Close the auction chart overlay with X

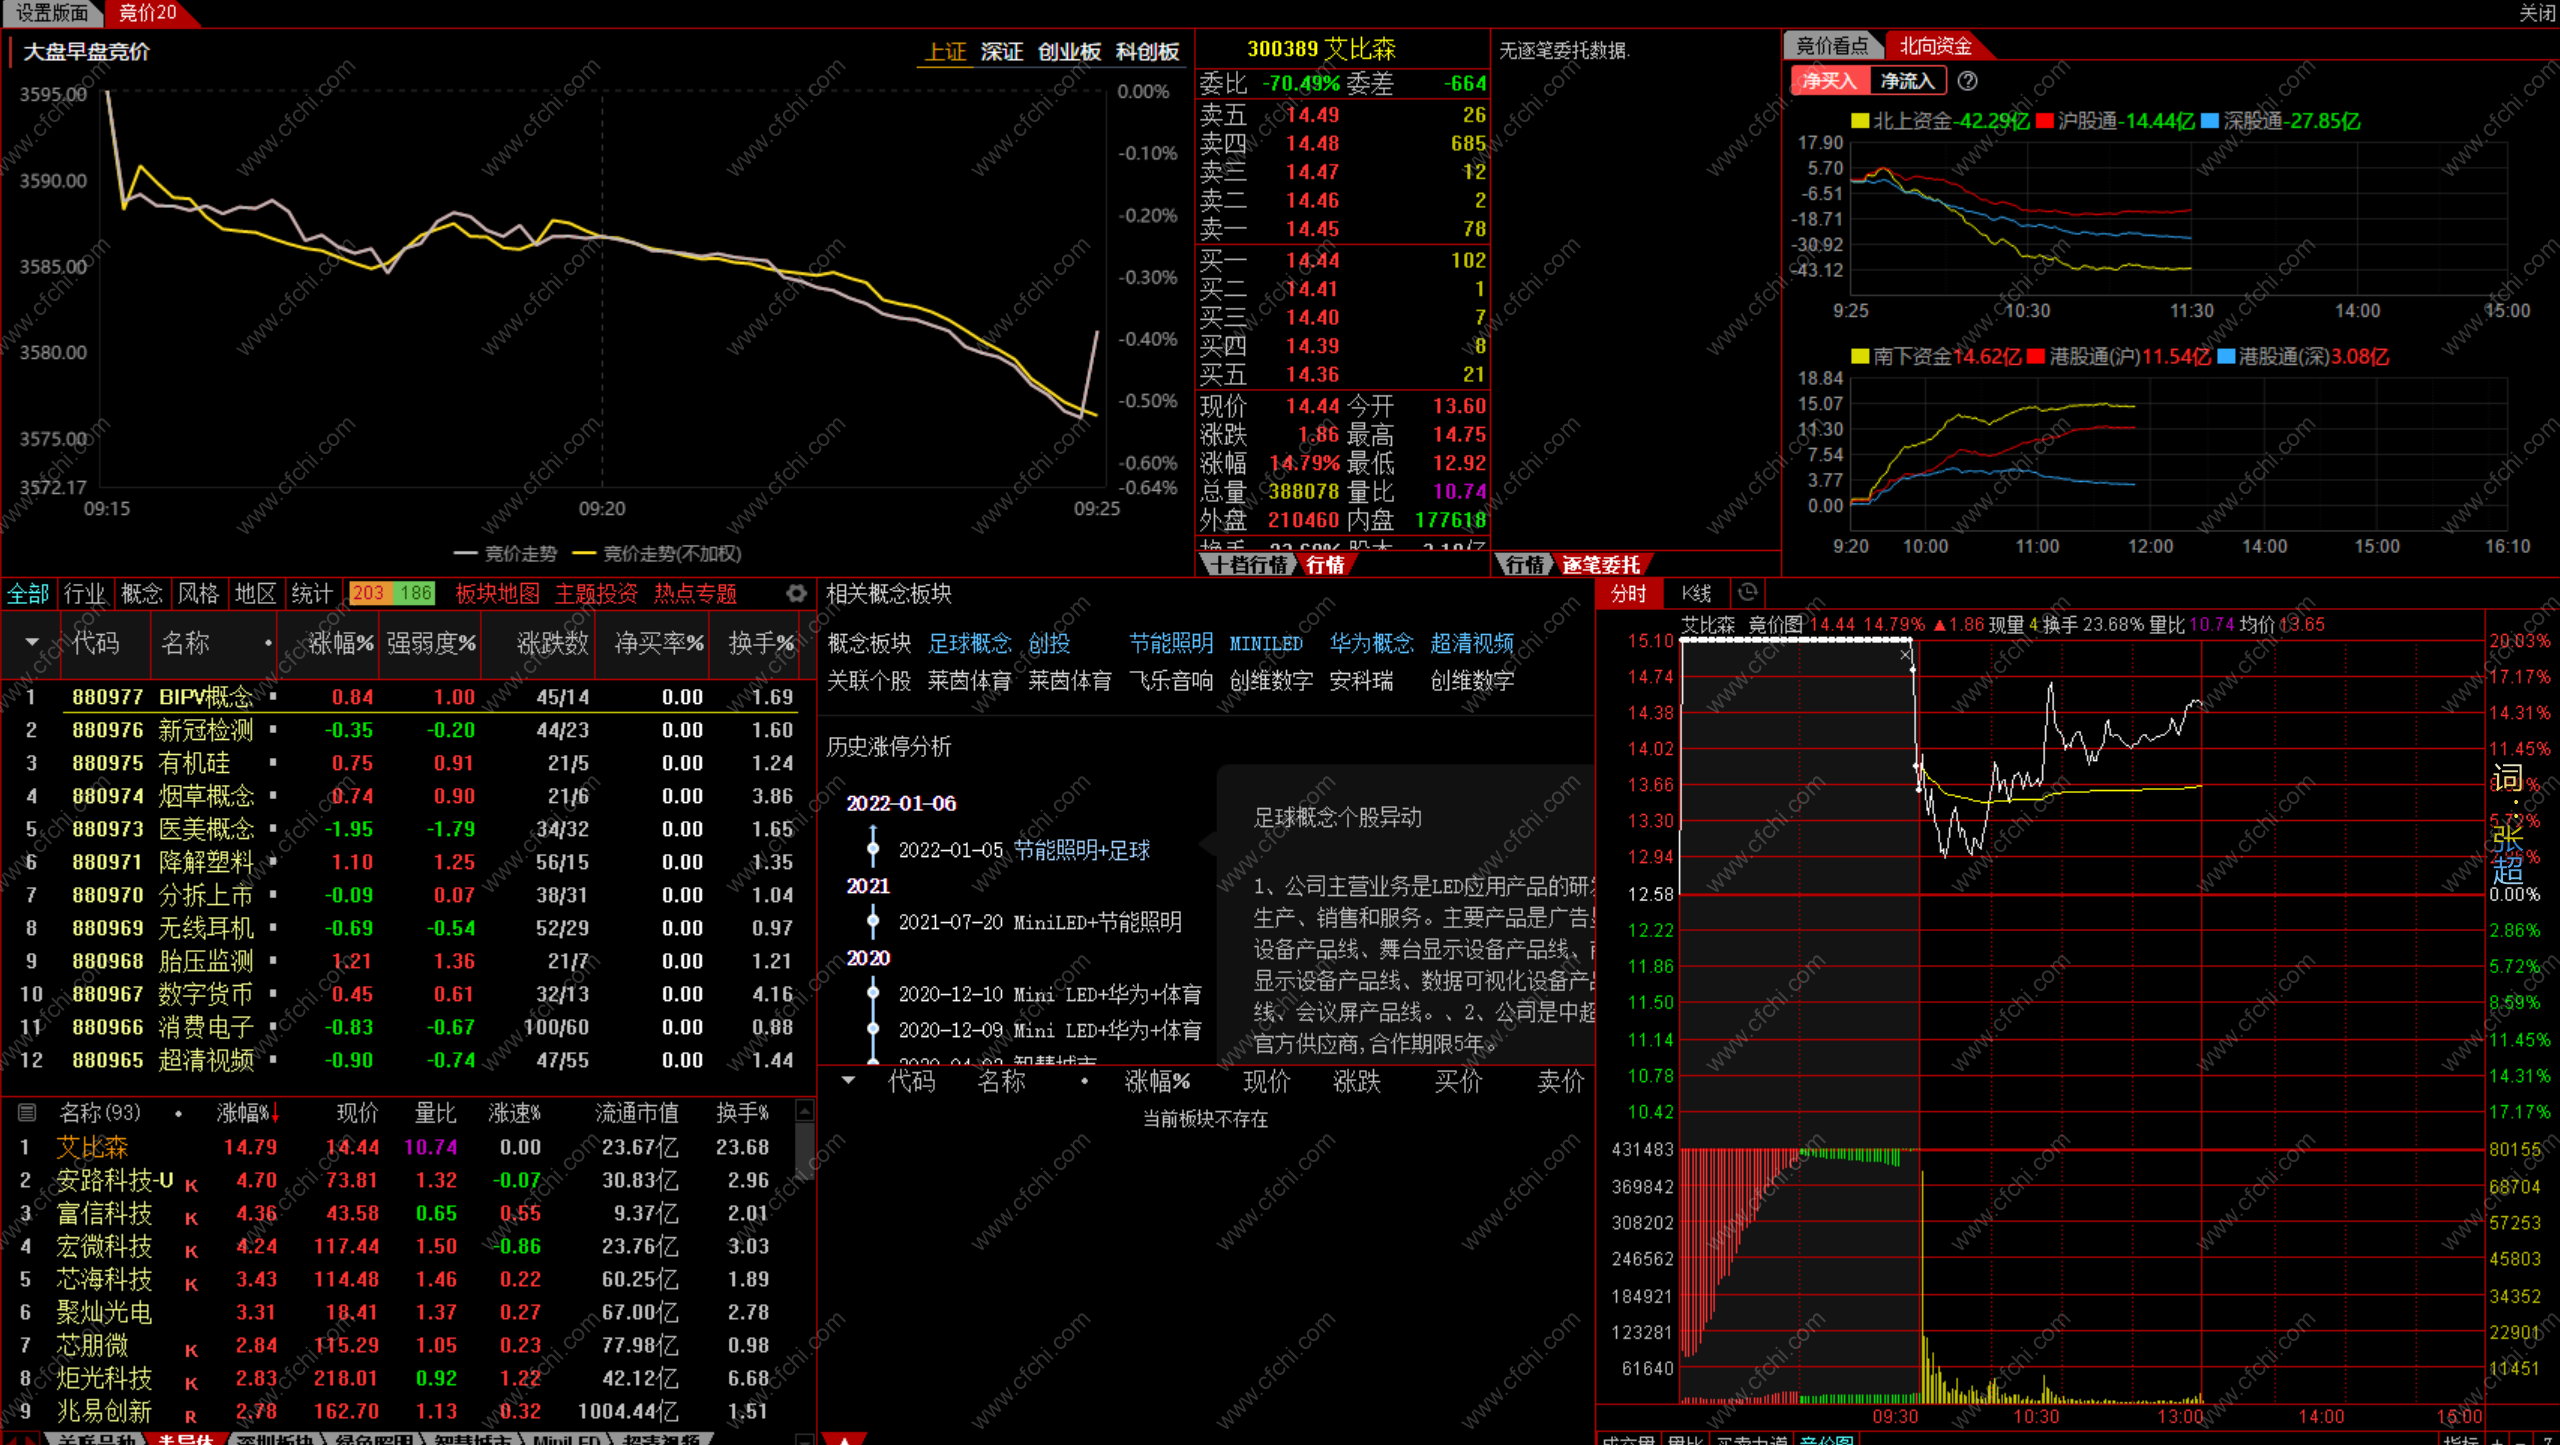(x=1905, y=654)
